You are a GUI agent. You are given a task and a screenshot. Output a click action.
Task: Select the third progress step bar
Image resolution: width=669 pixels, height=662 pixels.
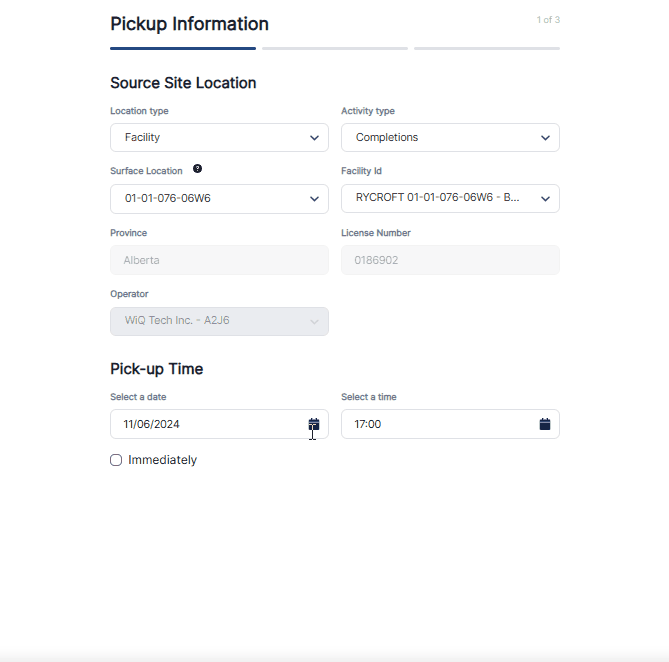point(487,48)
